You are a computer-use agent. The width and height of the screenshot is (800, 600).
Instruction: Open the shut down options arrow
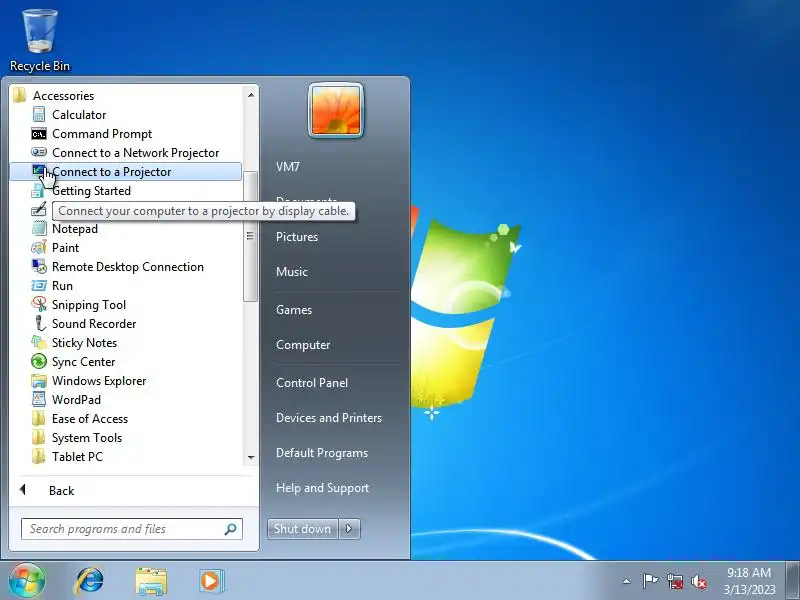[x=349, y=529]
